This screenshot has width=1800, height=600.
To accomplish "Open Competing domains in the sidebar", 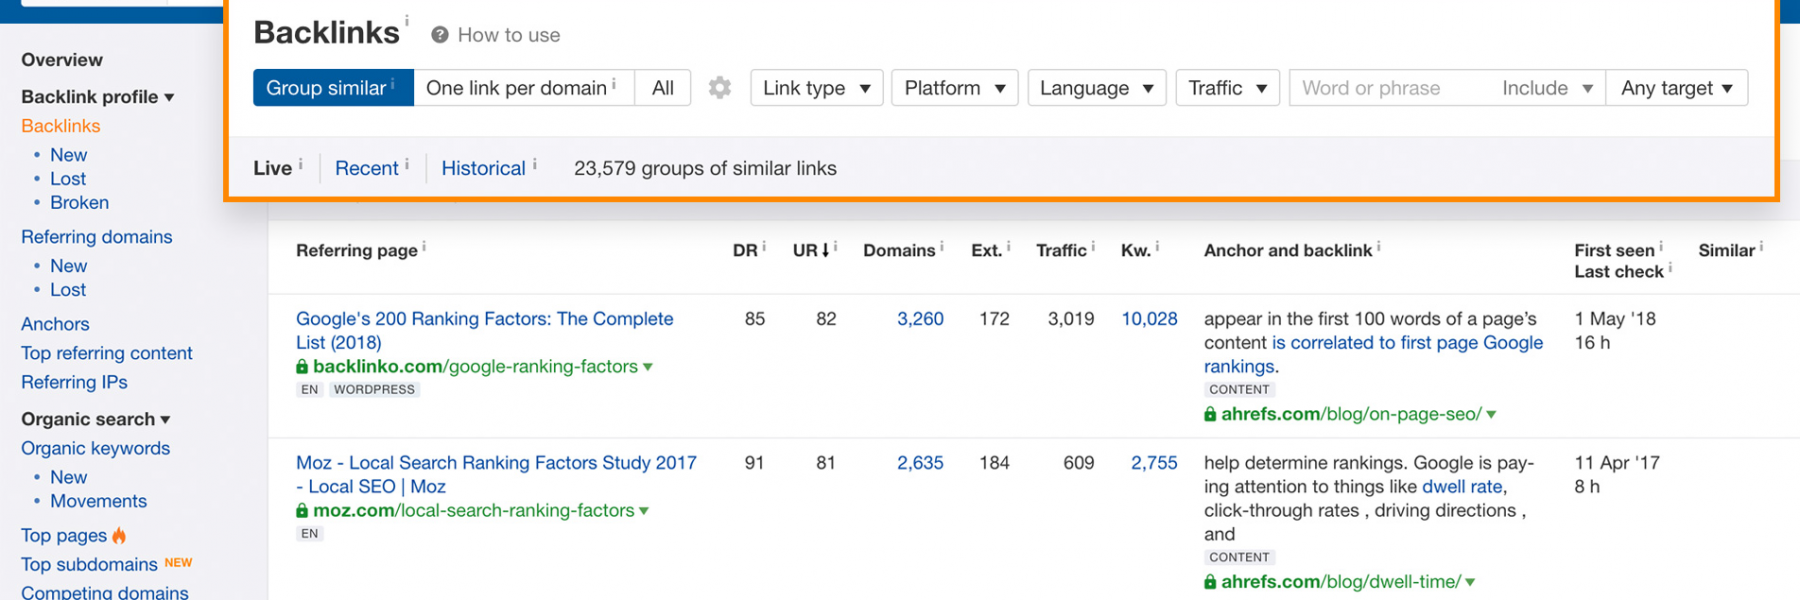I will coord(105,591).
